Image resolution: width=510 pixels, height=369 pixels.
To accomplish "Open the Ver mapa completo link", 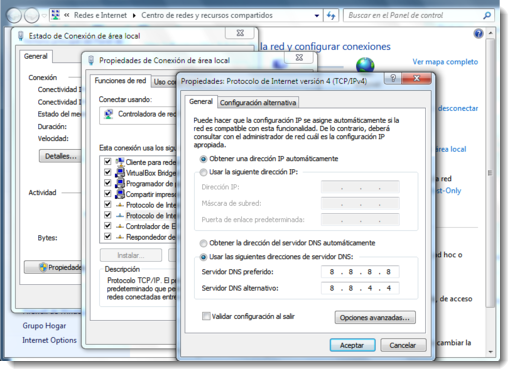I will tap(445, 62).
